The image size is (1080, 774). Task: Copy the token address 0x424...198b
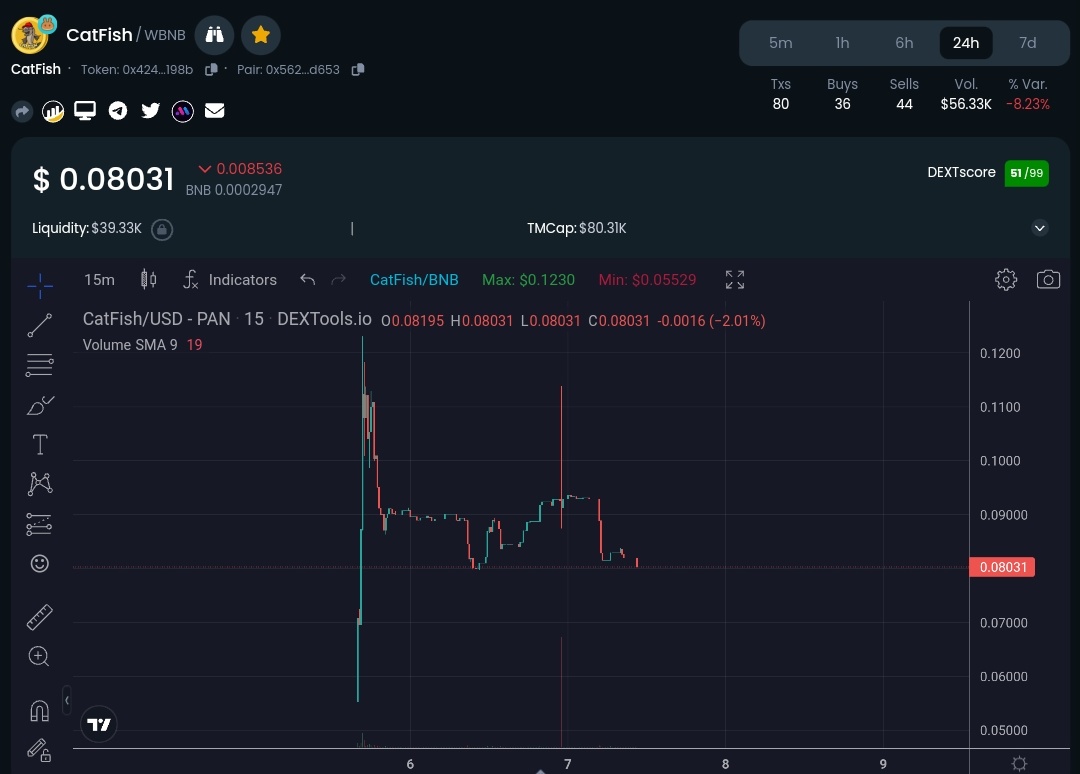tap(211, 70)
